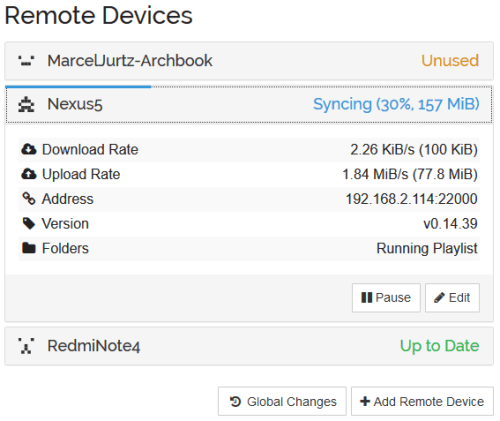Click the Folders folder icon
500x421 pixels.
29,248
